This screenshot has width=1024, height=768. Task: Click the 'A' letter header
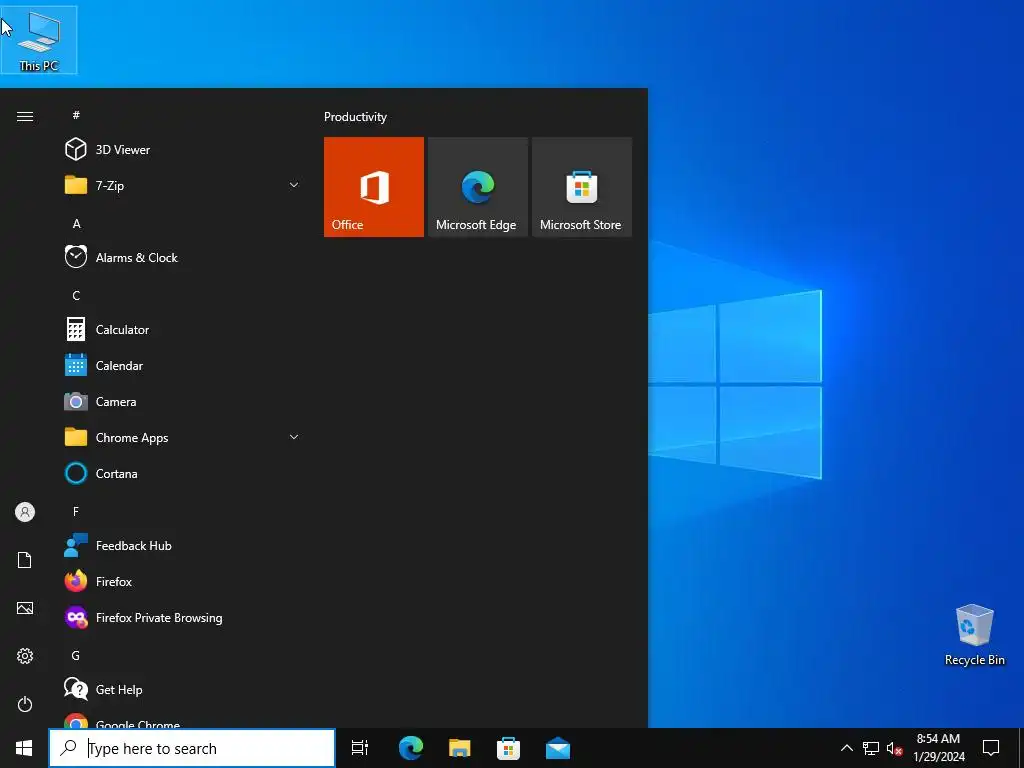76,223
